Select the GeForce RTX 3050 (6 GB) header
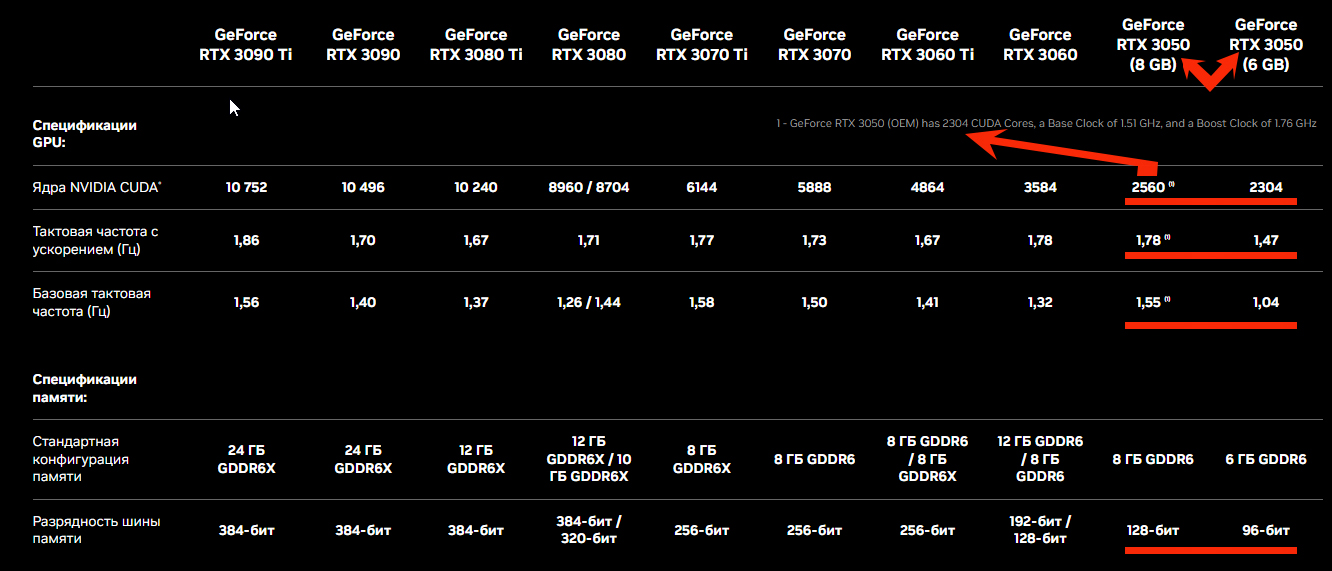Screen dimensions: 1332x571 pyautogui.click(x=1266, y=45)
